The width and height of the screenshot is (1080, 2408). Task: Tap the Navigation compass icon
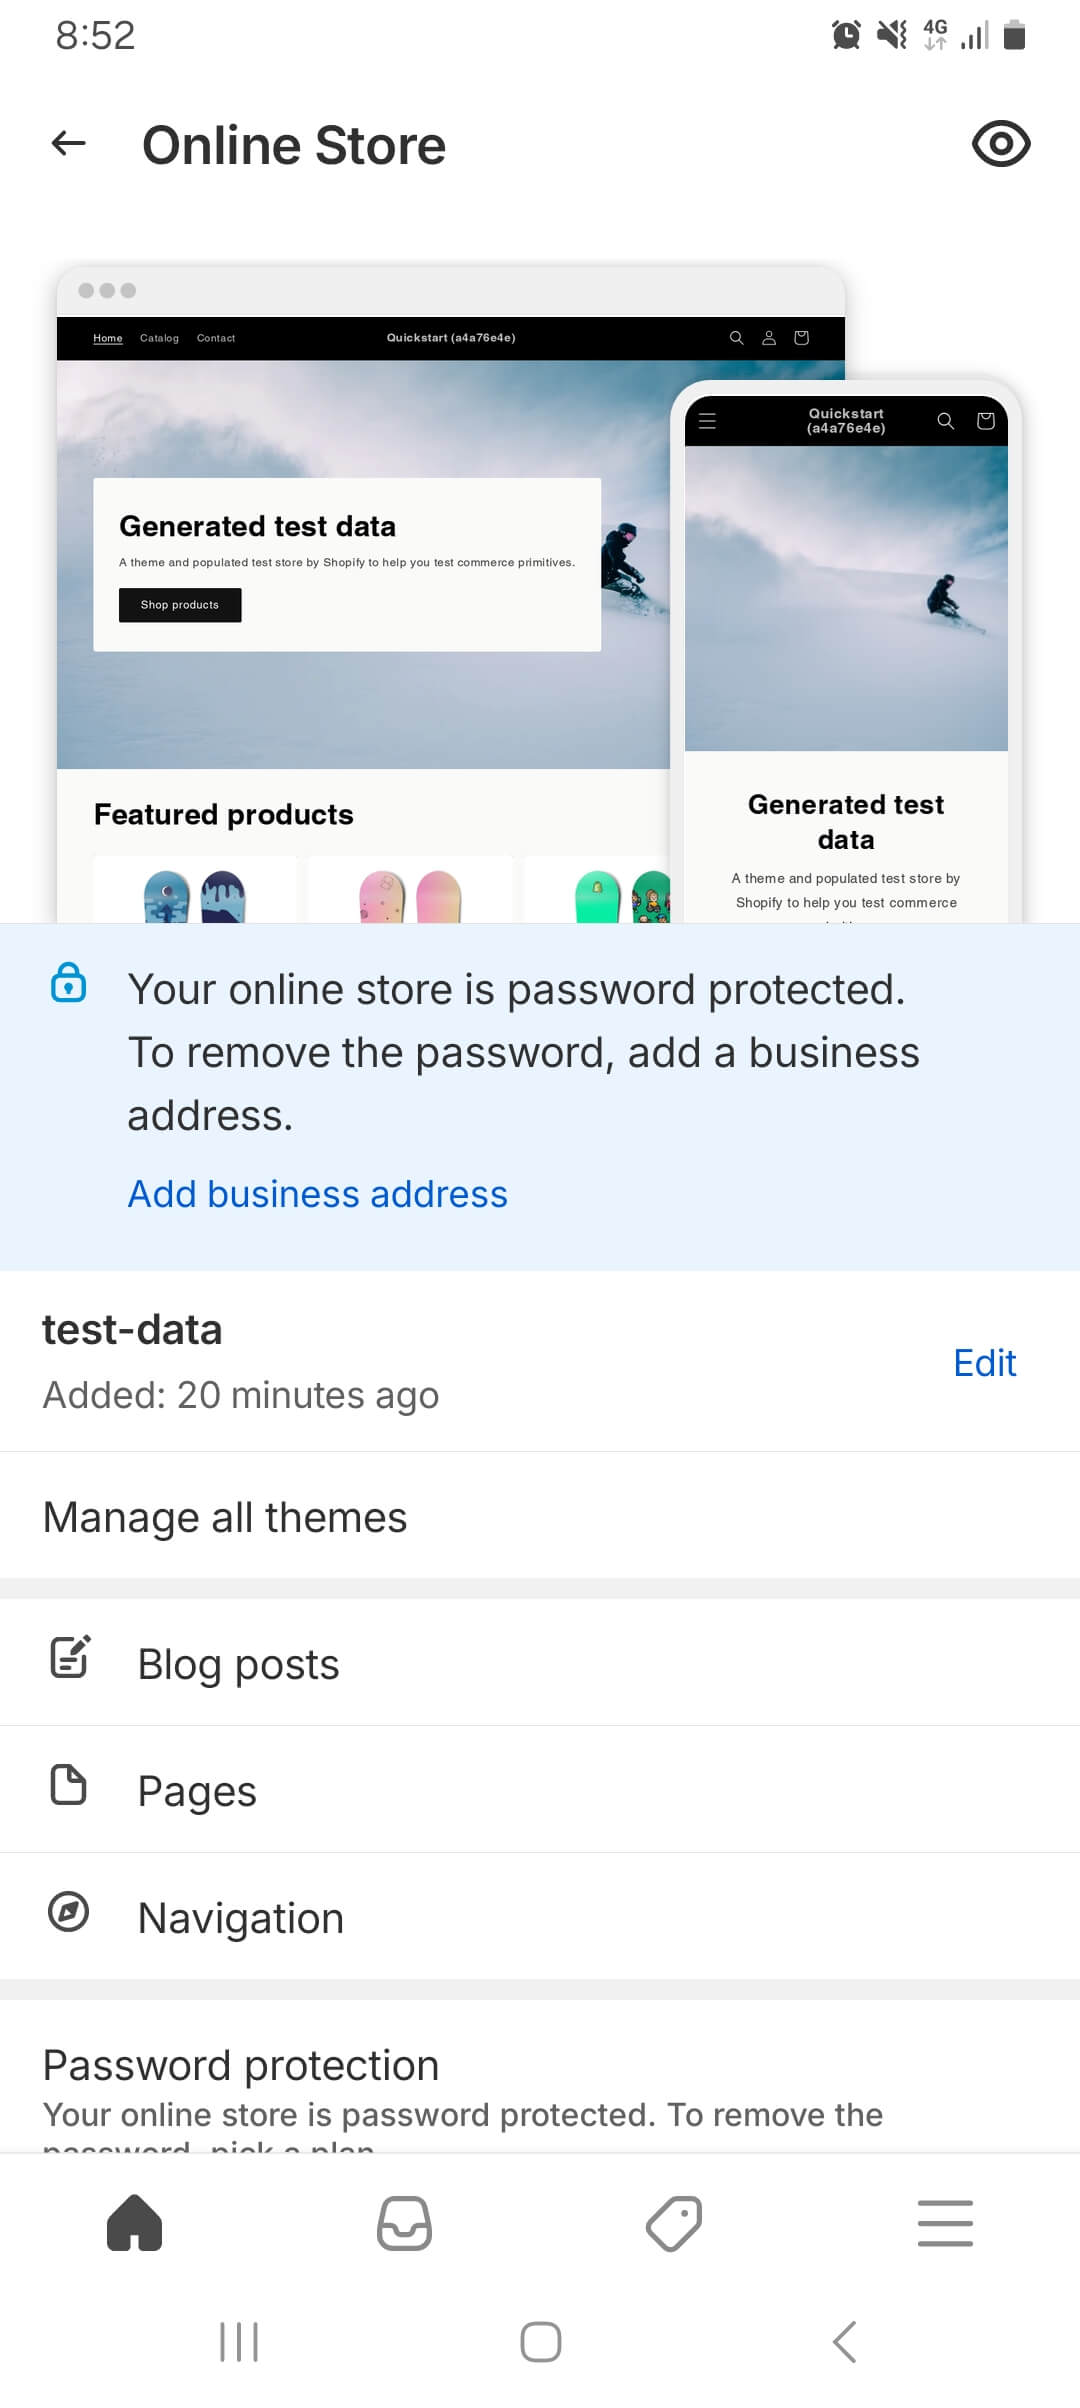coord(68,1912)
